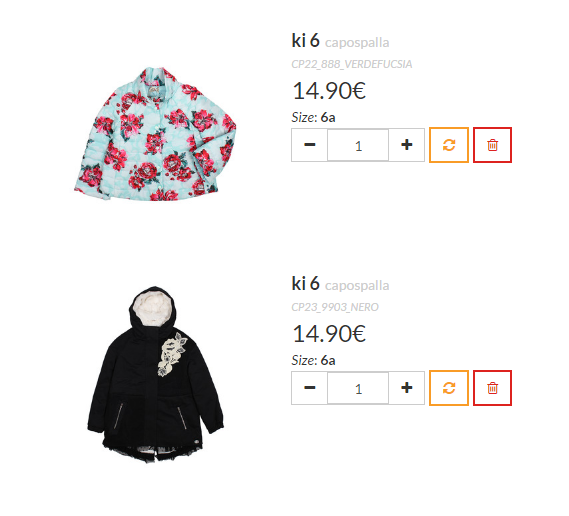The image size is (569, 516).
Task: Delete the CP23_9903_NERO black coat from cart
Action: 492,388
